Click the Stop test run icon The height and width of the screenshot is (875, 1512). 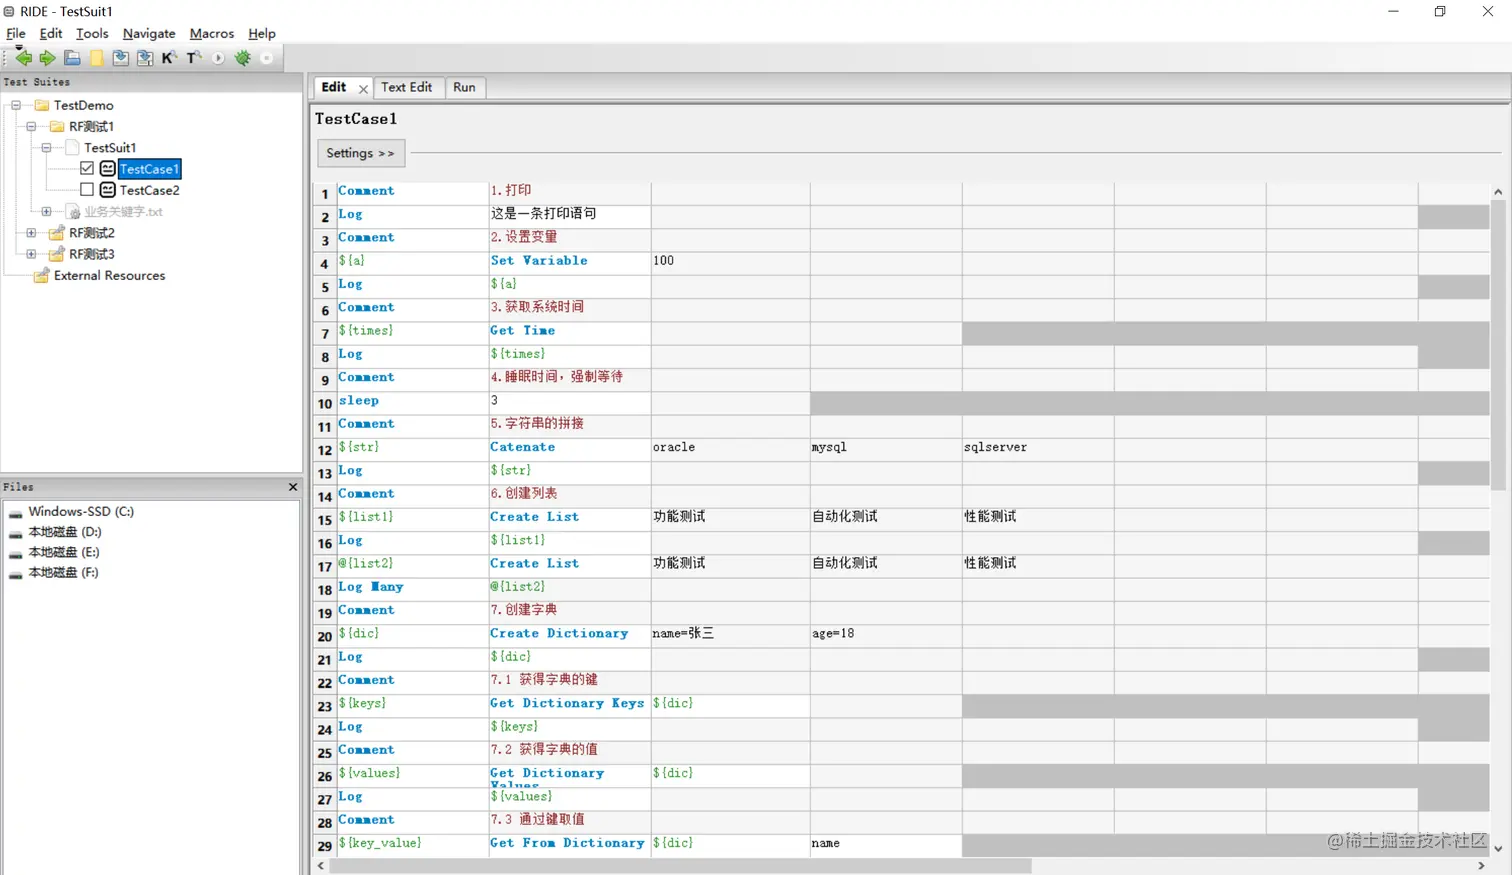[267, 58]
